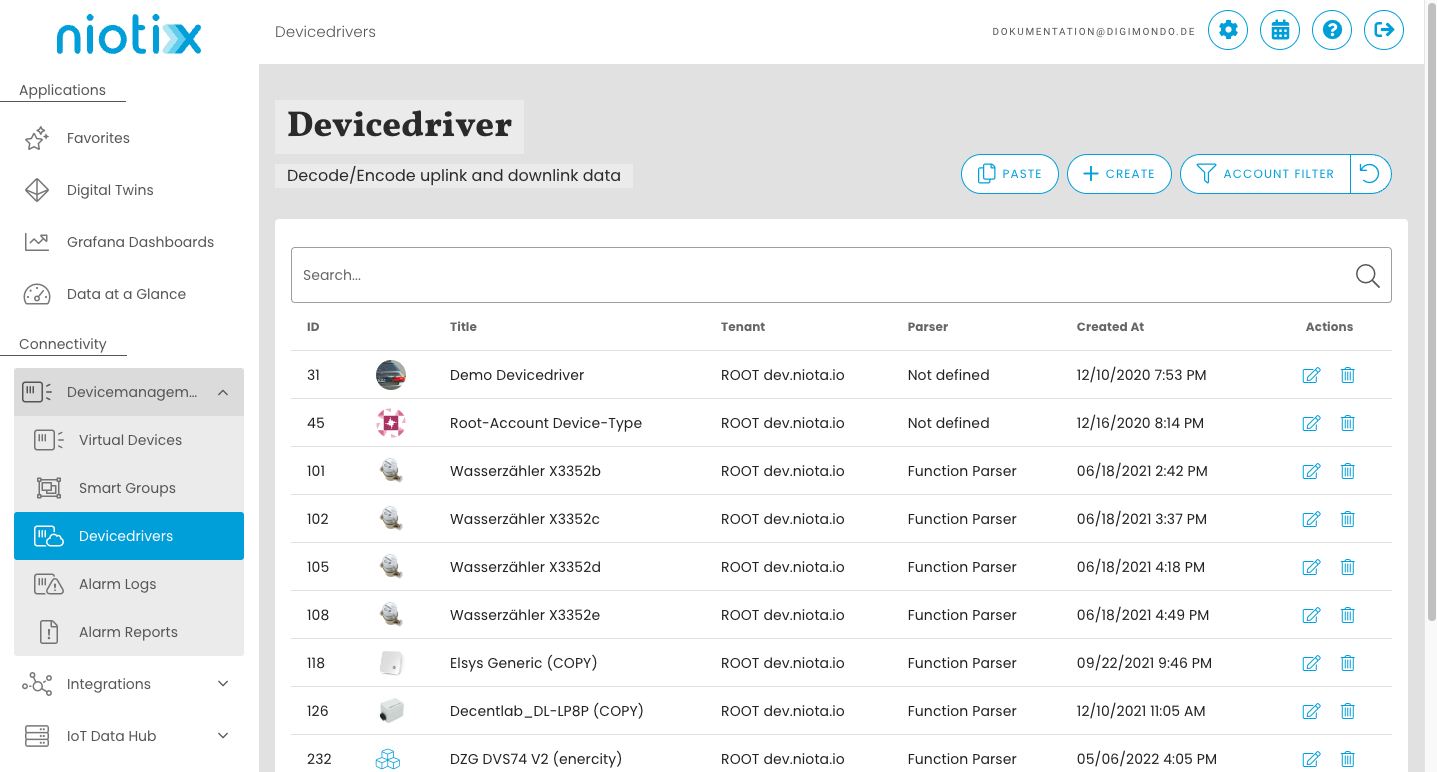Open the ACCOUNT FILTER dialog
1437x772 pixels.
1264,174
